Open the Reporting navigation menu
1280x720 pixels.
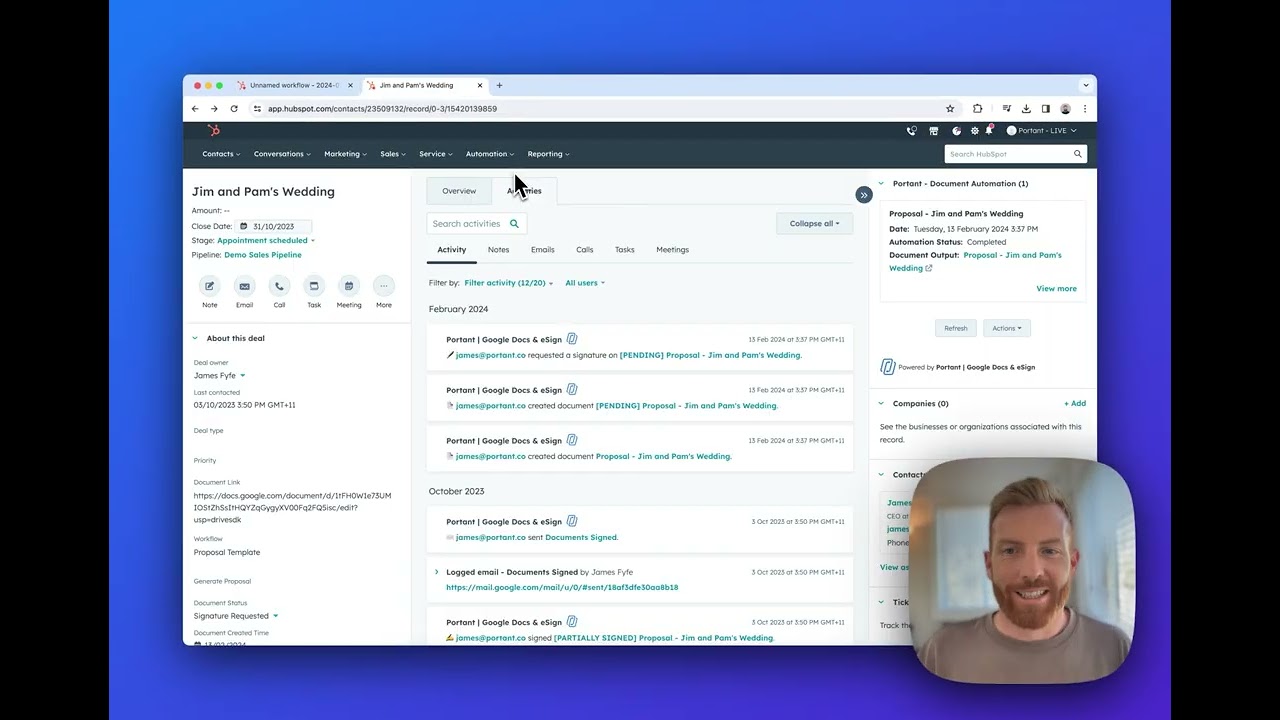(548, 154)
